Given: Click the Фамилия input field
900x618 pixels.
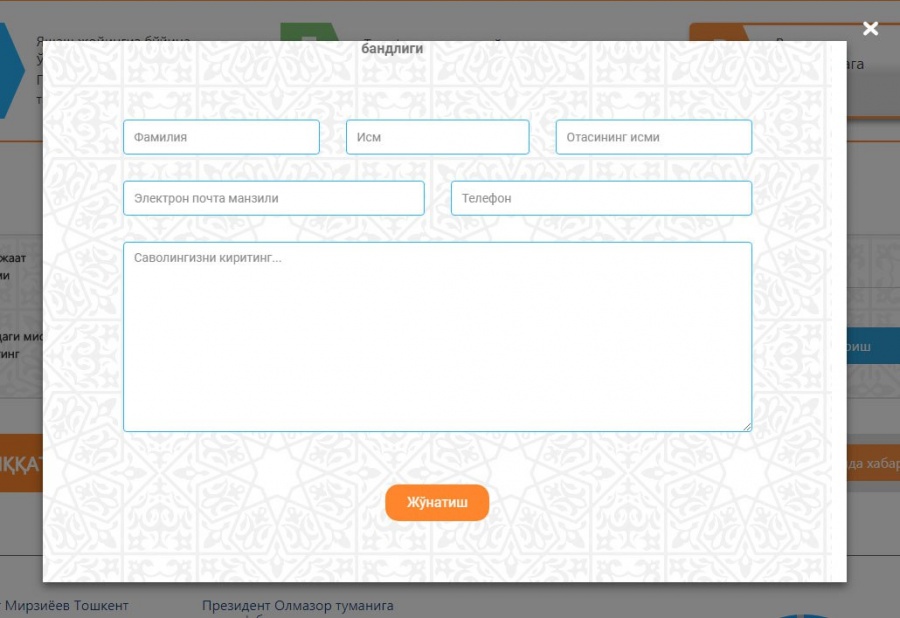Looking at the screenshot, I should click(x=221, y=137).
